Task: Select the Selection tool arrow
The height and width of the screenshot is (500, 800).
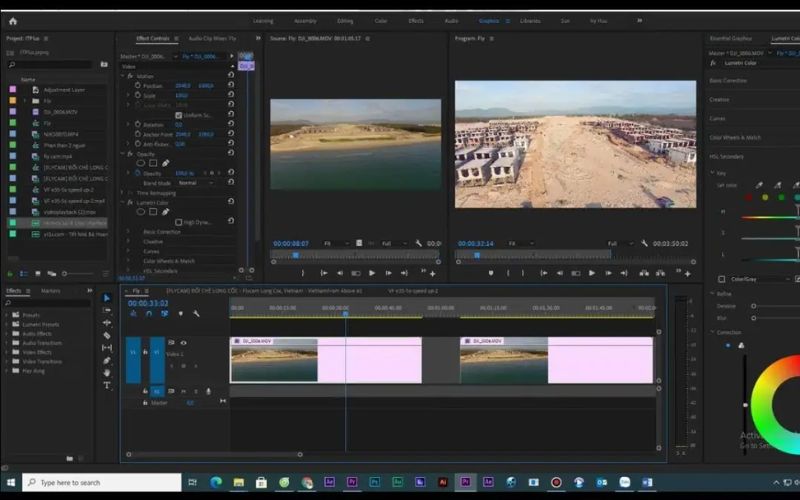Action: click(107, 298)
